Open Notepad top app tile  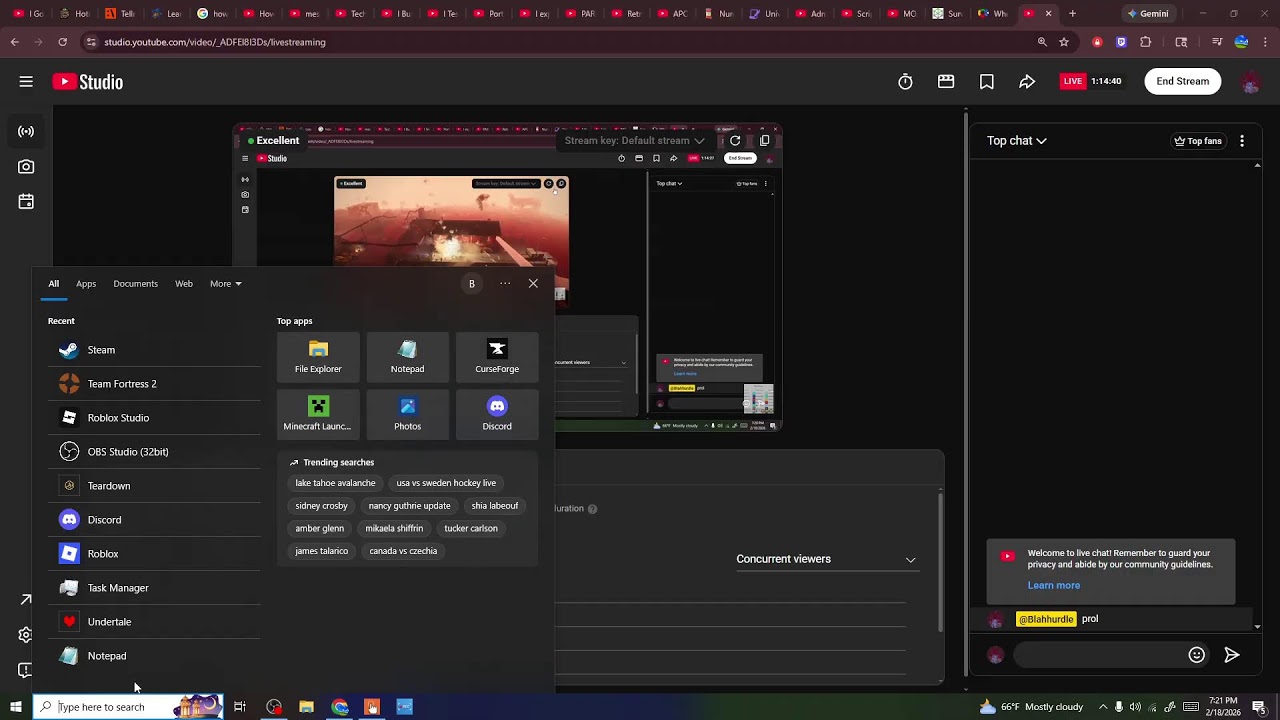point(407,357)
